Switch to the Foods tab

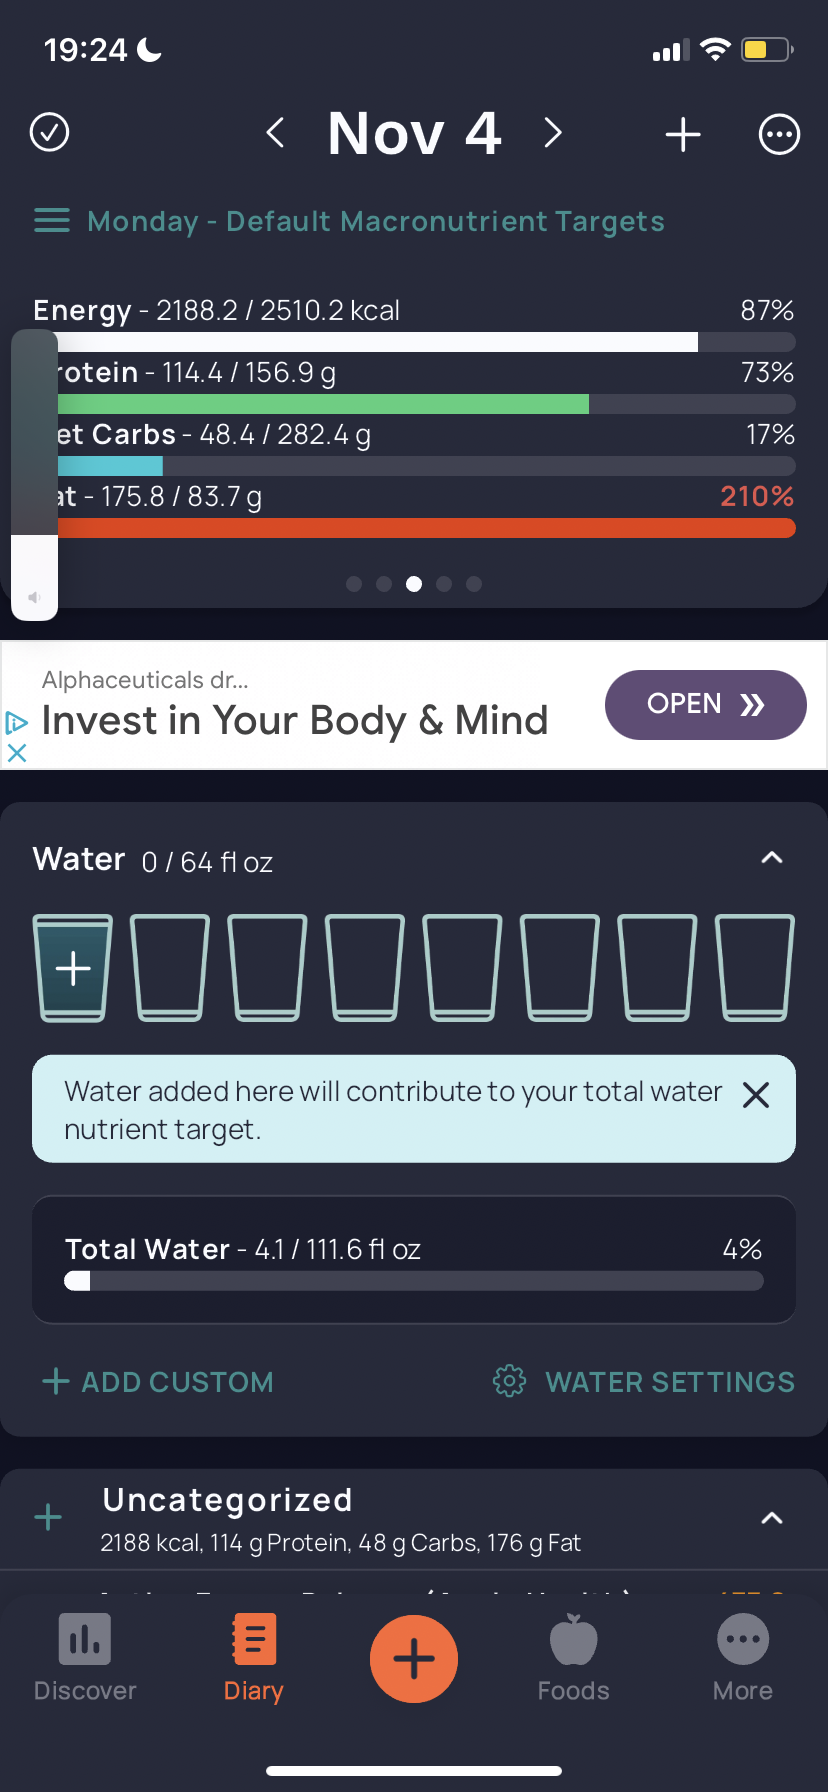click(x=573, y=1659)
